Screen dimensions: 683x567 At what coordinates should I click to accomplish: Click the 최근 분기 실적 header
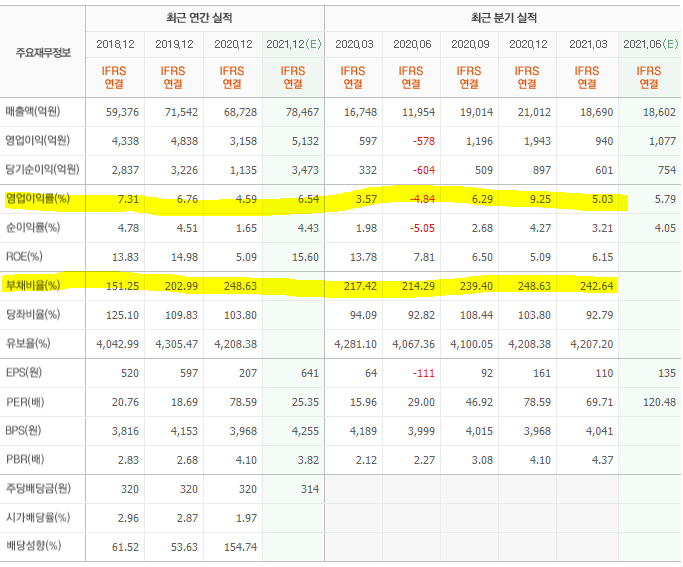point(504,18)
